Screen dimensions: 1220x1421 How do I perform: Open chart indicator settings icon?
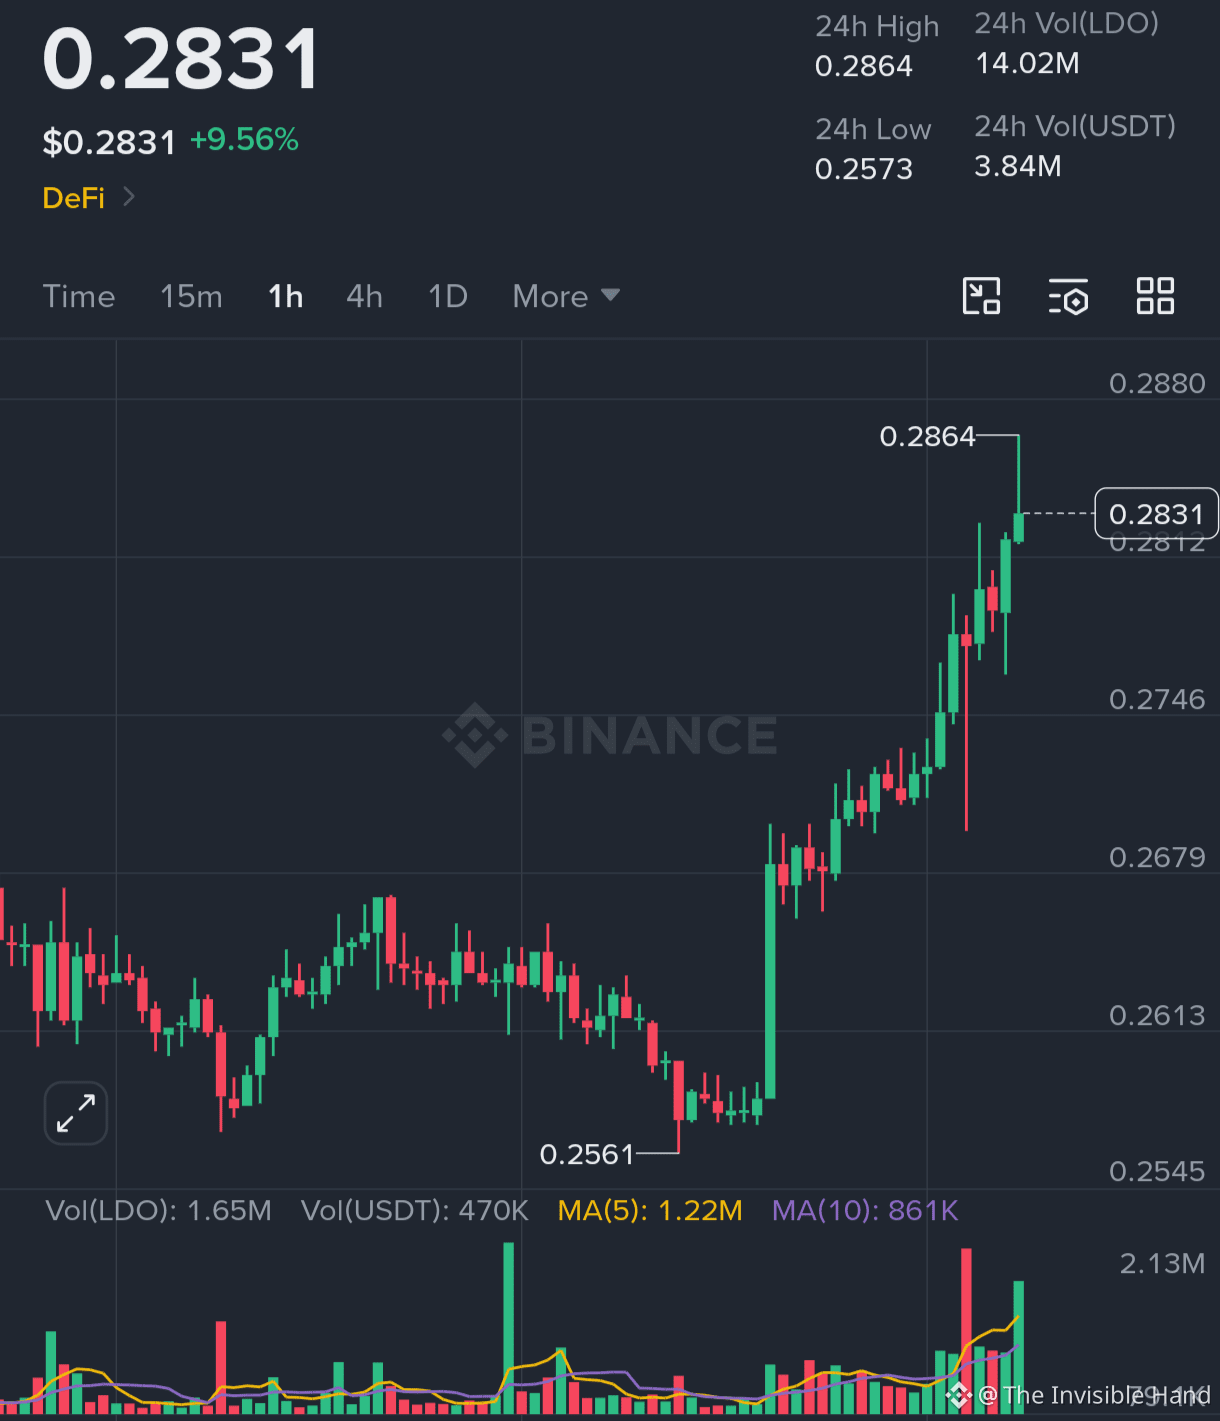[x=1068, y=297]
